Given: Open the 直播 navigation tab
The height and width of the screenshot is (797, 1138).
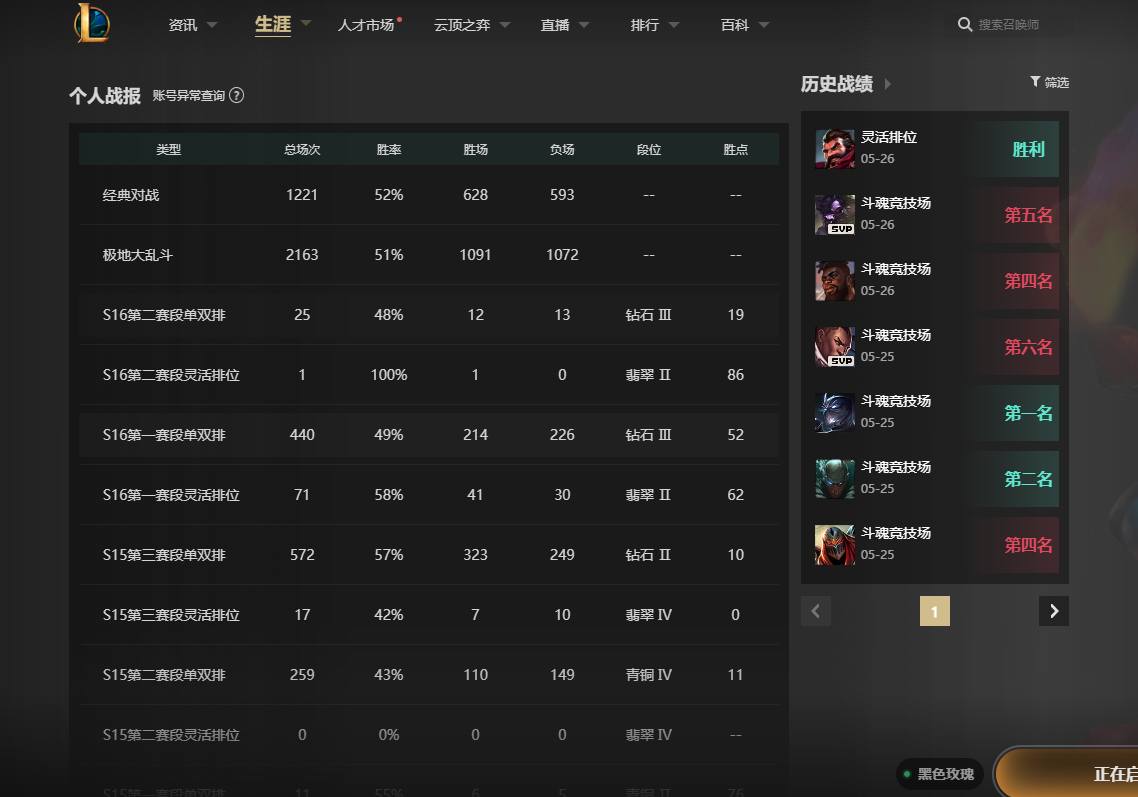Looking at the screenshot, I should coord(555,25).
